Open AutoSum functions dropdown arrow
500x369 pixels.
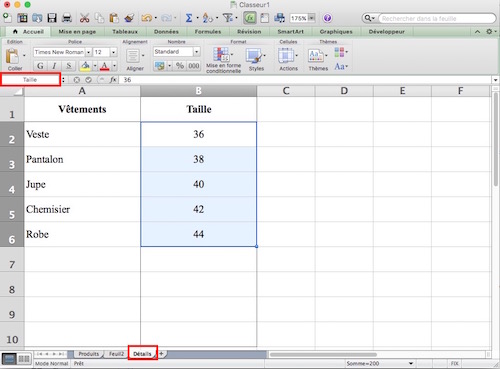pyautogui.click(x=197, y=18)
